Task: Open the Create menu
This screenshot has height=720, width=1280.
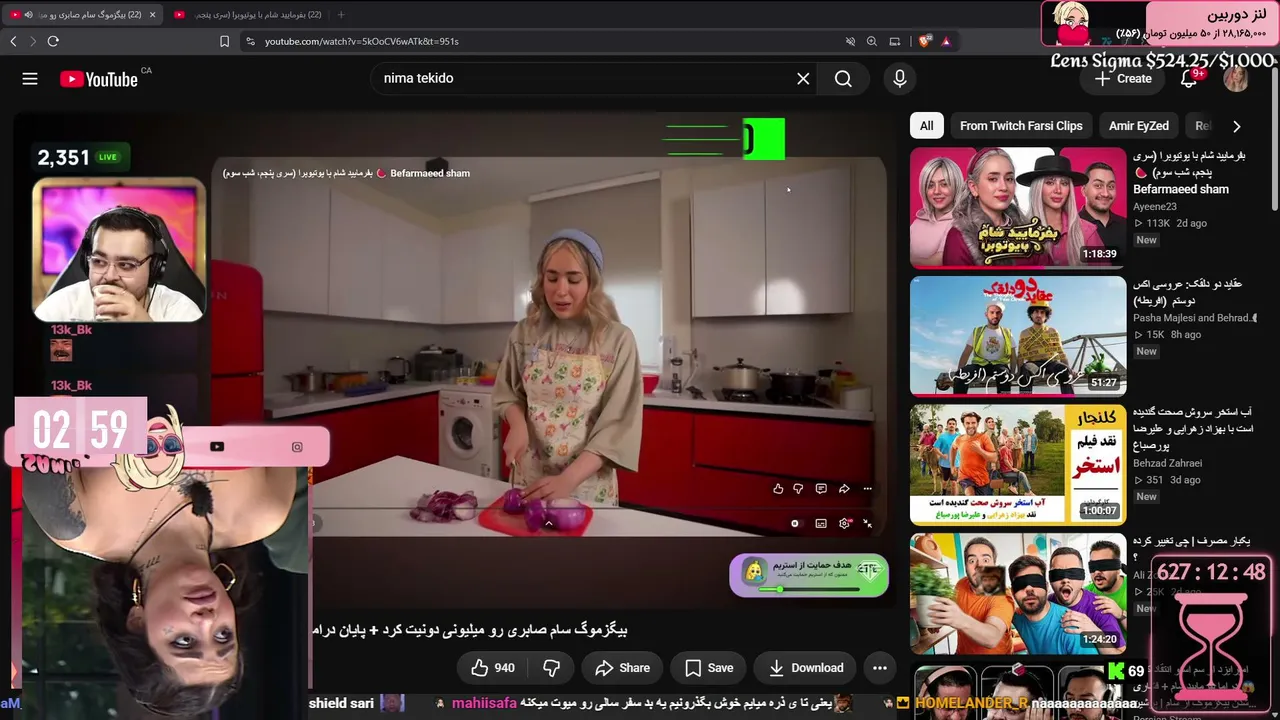Action: point(1123,79)
